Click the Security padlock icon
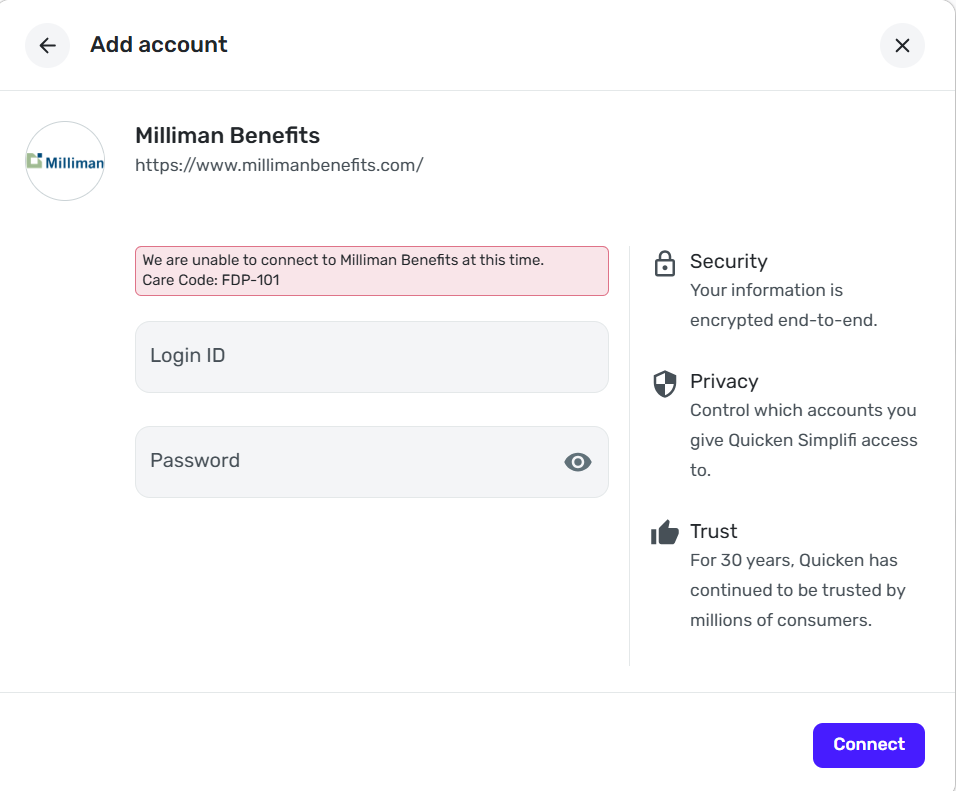Viewport: 956px width, 791px height. [664, 264]
